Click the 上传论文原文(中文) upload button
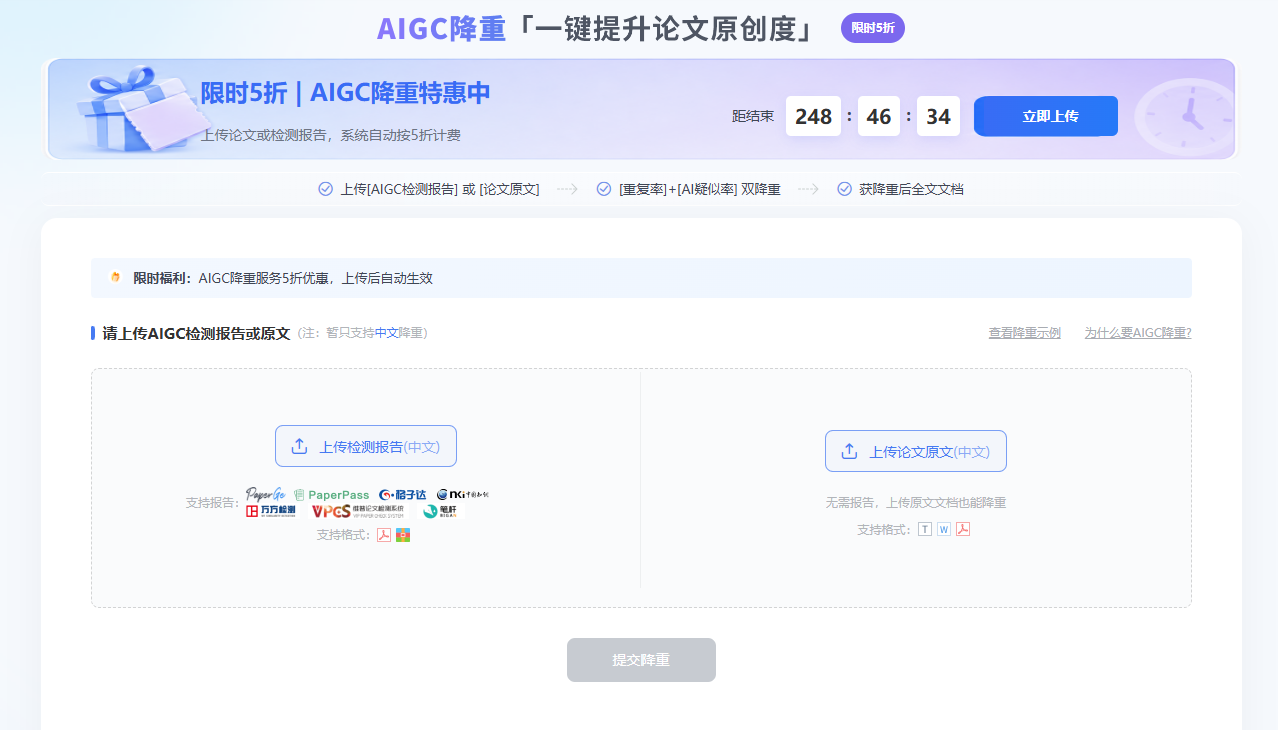The width and height of the screenshot is (1278, 730). coord(916,451)
